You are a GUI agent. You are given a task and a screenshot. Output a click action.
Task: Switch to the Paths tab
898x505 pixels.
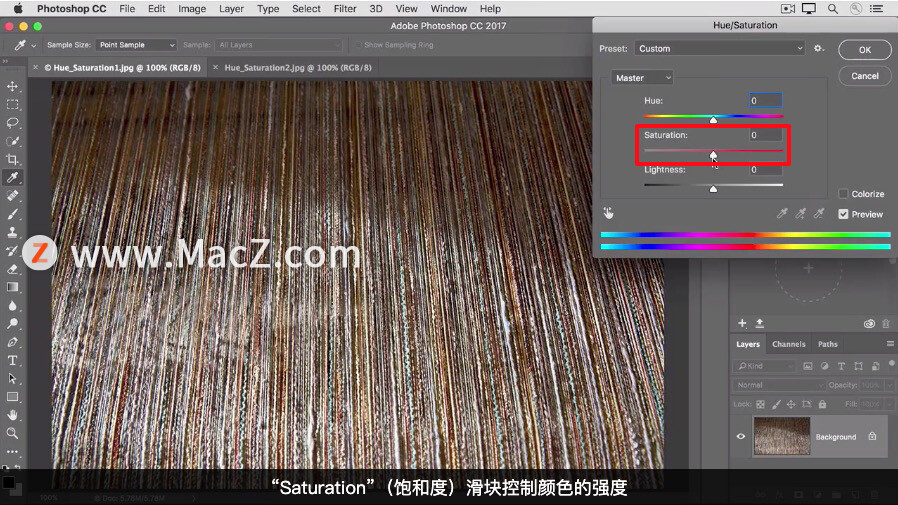coord(828,344)
